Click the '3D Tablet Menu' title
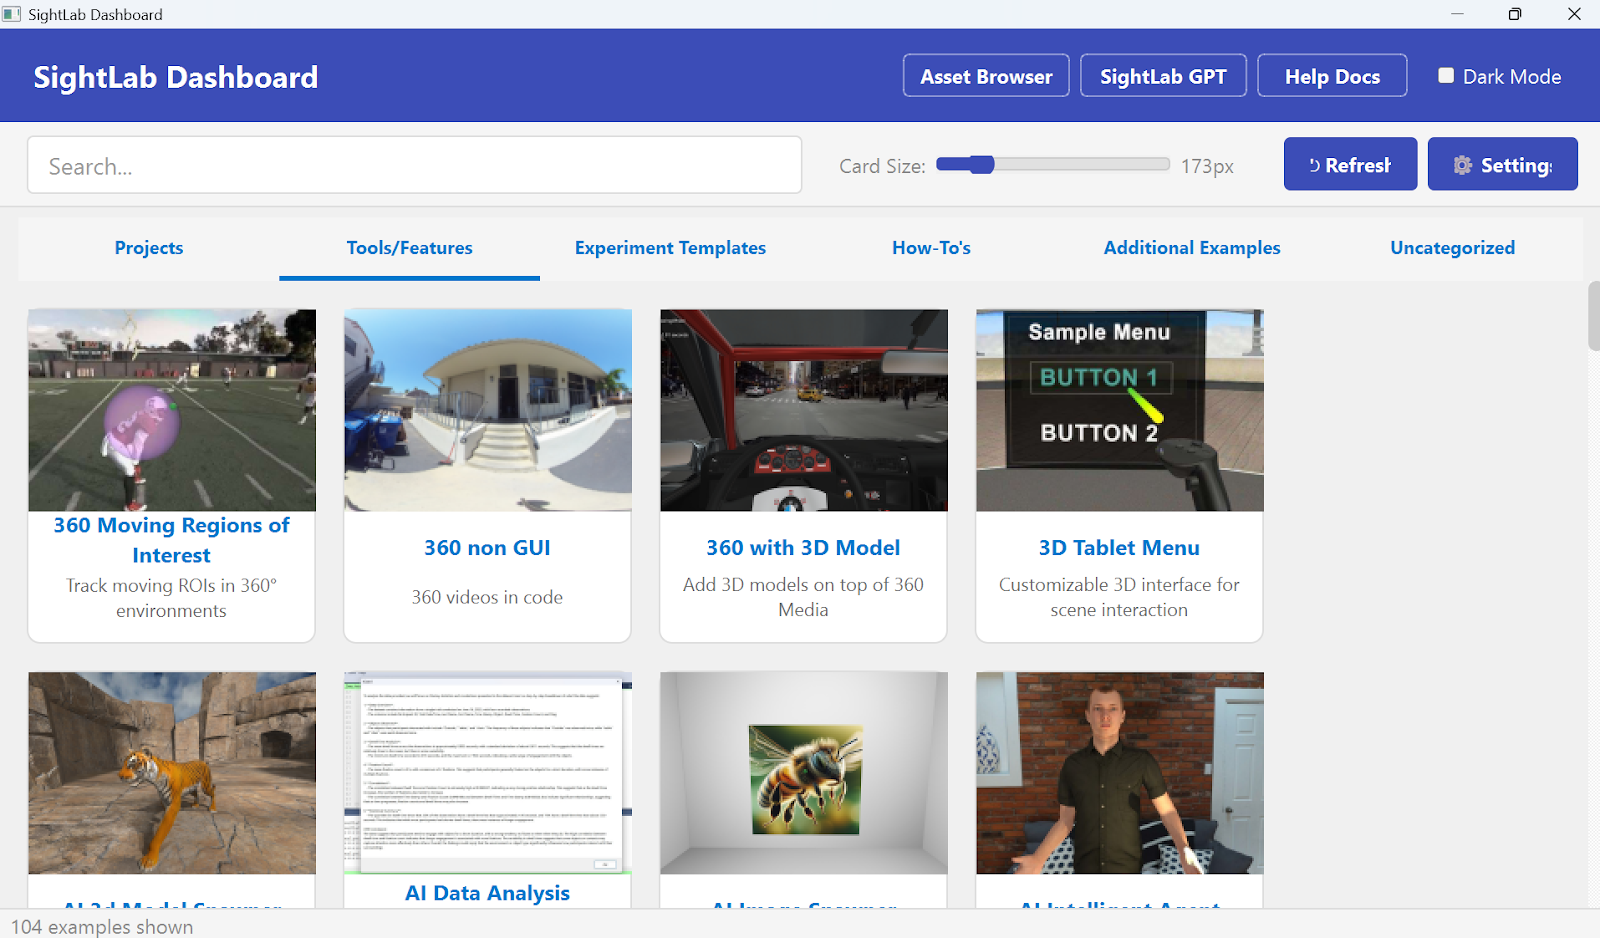 pyautogui.click(x=1119, y=548)
